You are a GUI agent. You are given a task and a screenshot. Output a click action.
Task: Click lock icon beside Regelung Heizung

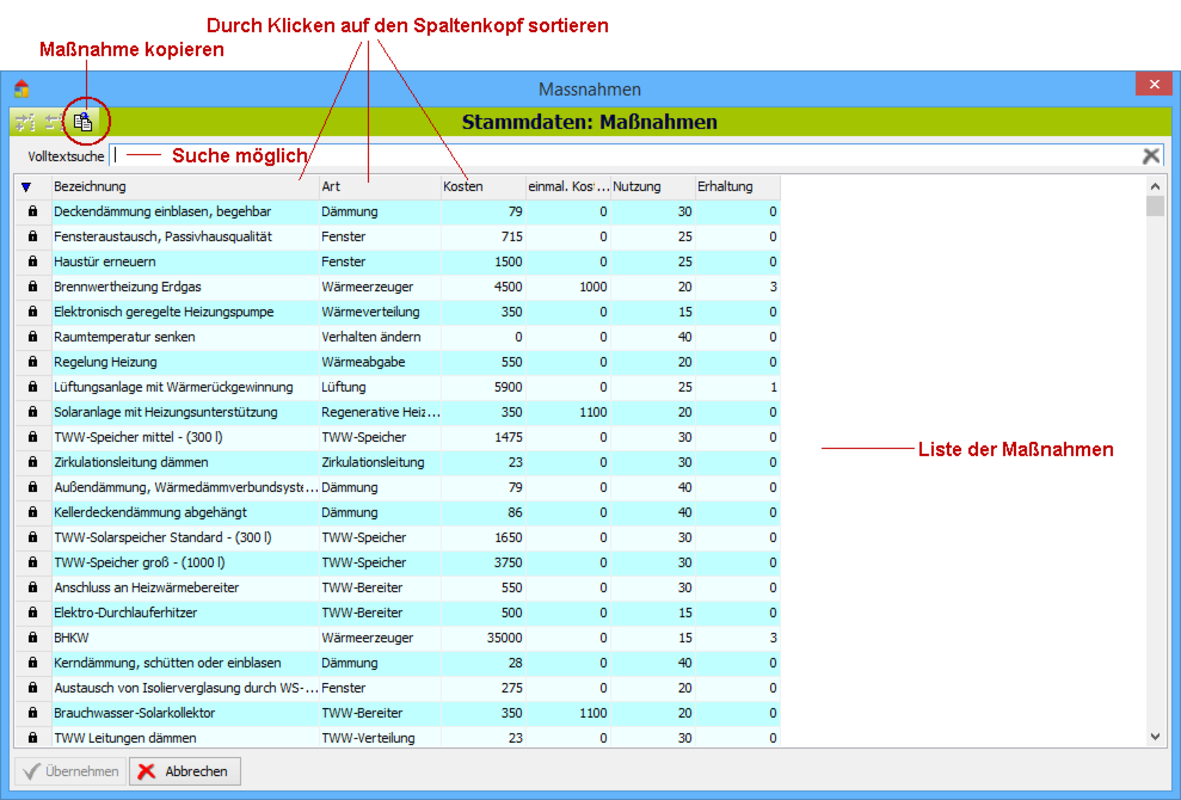click(x=32, y=362)
